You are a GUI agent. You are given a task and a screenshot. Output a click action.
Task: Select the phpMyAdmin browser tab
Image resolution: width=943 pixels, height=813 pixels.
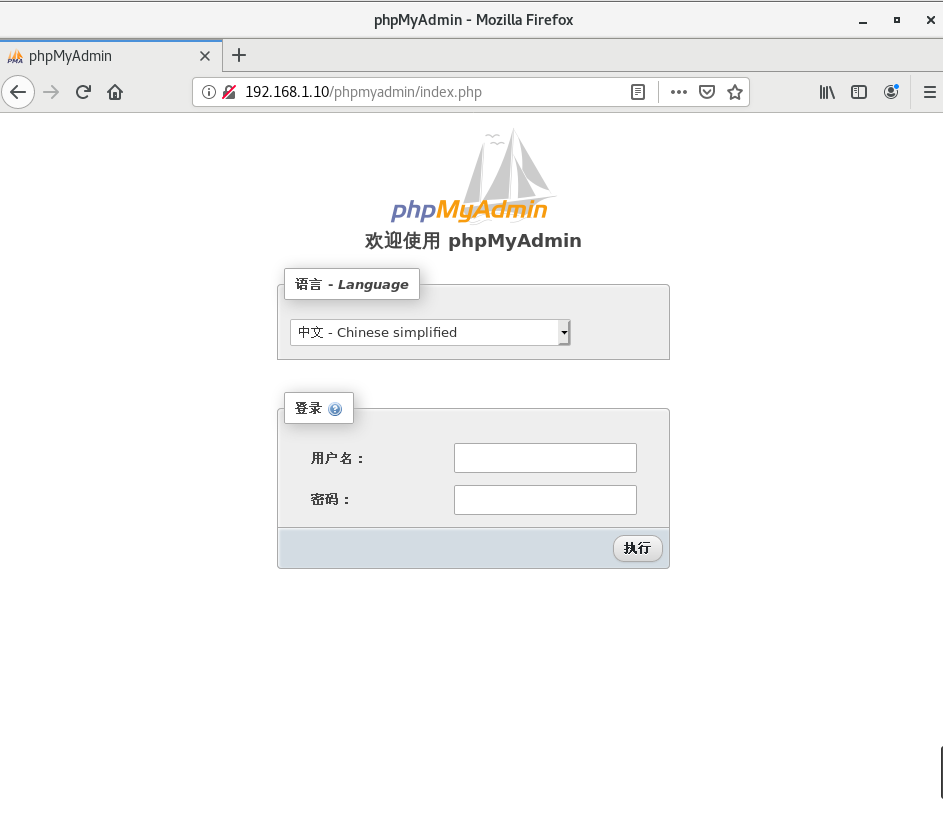click(111, 56)
